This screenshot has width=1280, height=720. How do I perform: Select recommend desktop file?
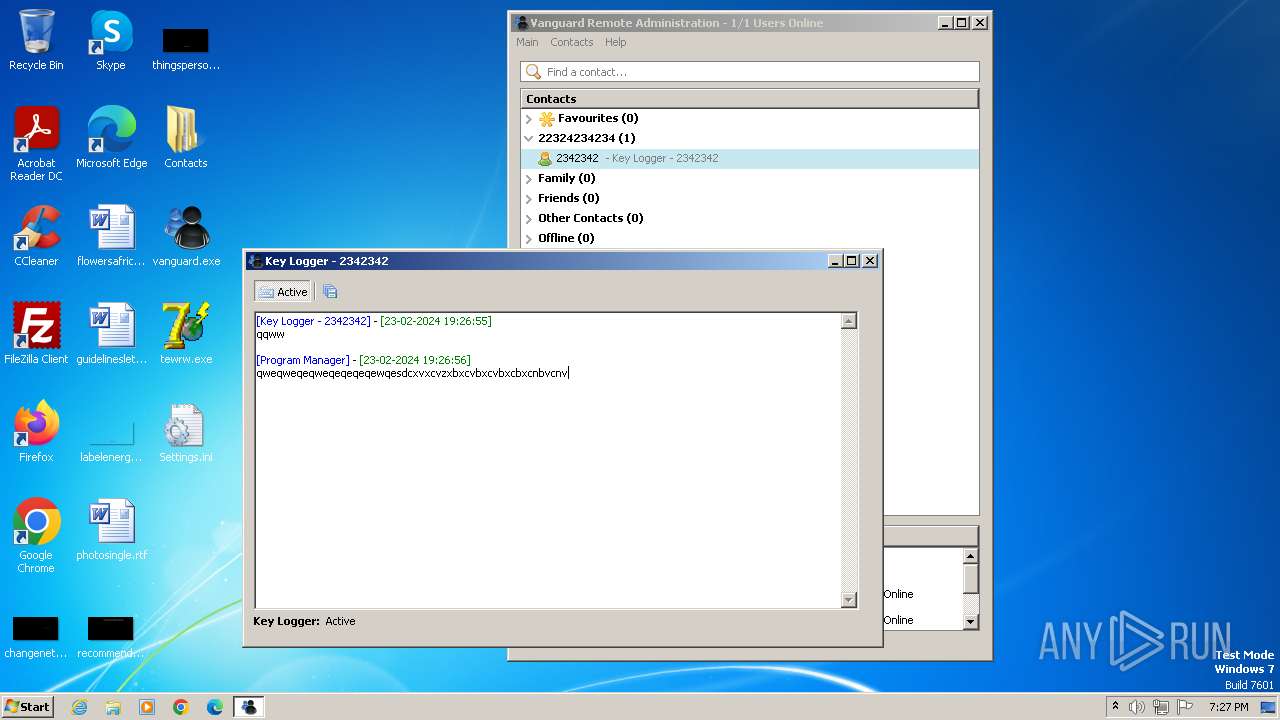pos(111,637)
